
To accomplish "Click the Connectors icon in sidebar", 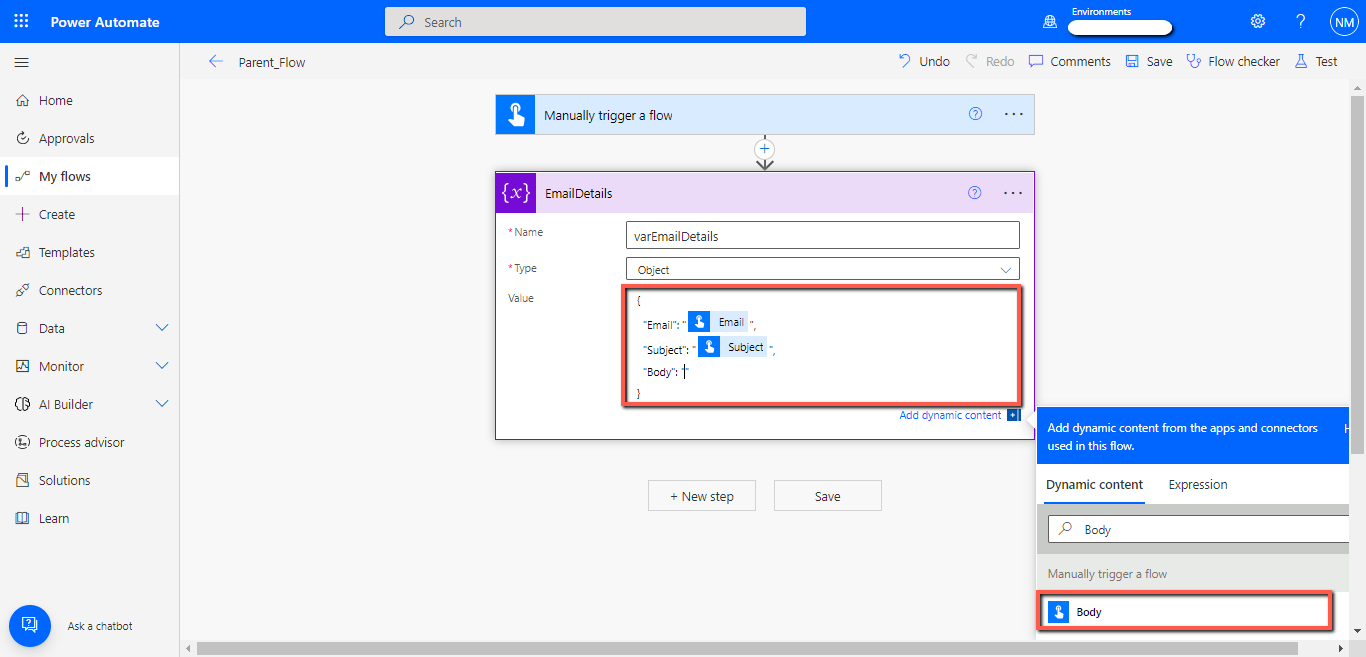I will tap(23, 290).
